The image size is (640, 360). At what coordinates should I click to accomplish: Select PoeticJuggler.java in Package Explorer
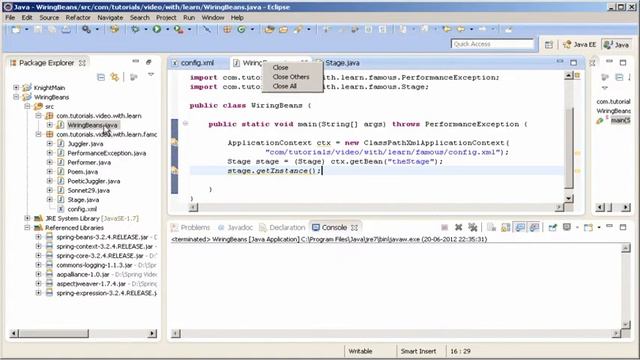pos(93,181)
